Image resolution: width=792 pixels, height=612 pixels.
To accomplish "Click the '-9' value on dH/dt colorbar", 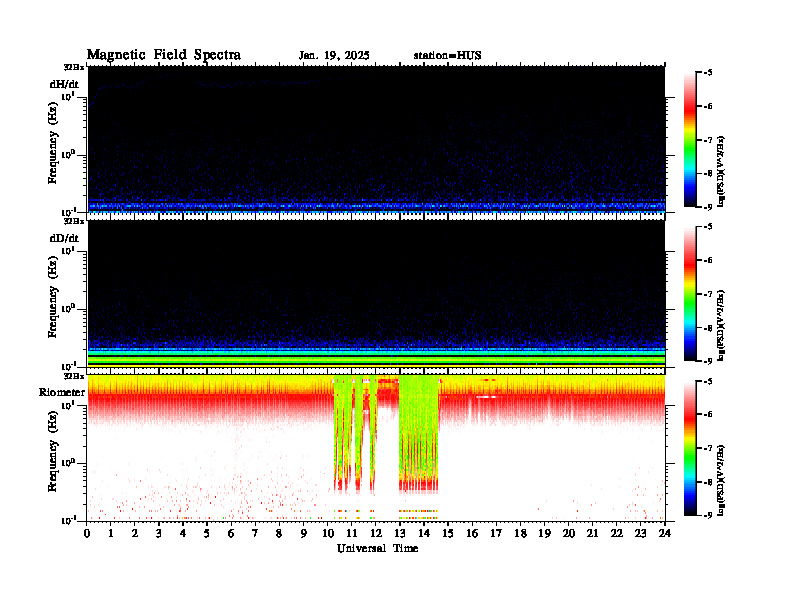I will tap(708, 207).
